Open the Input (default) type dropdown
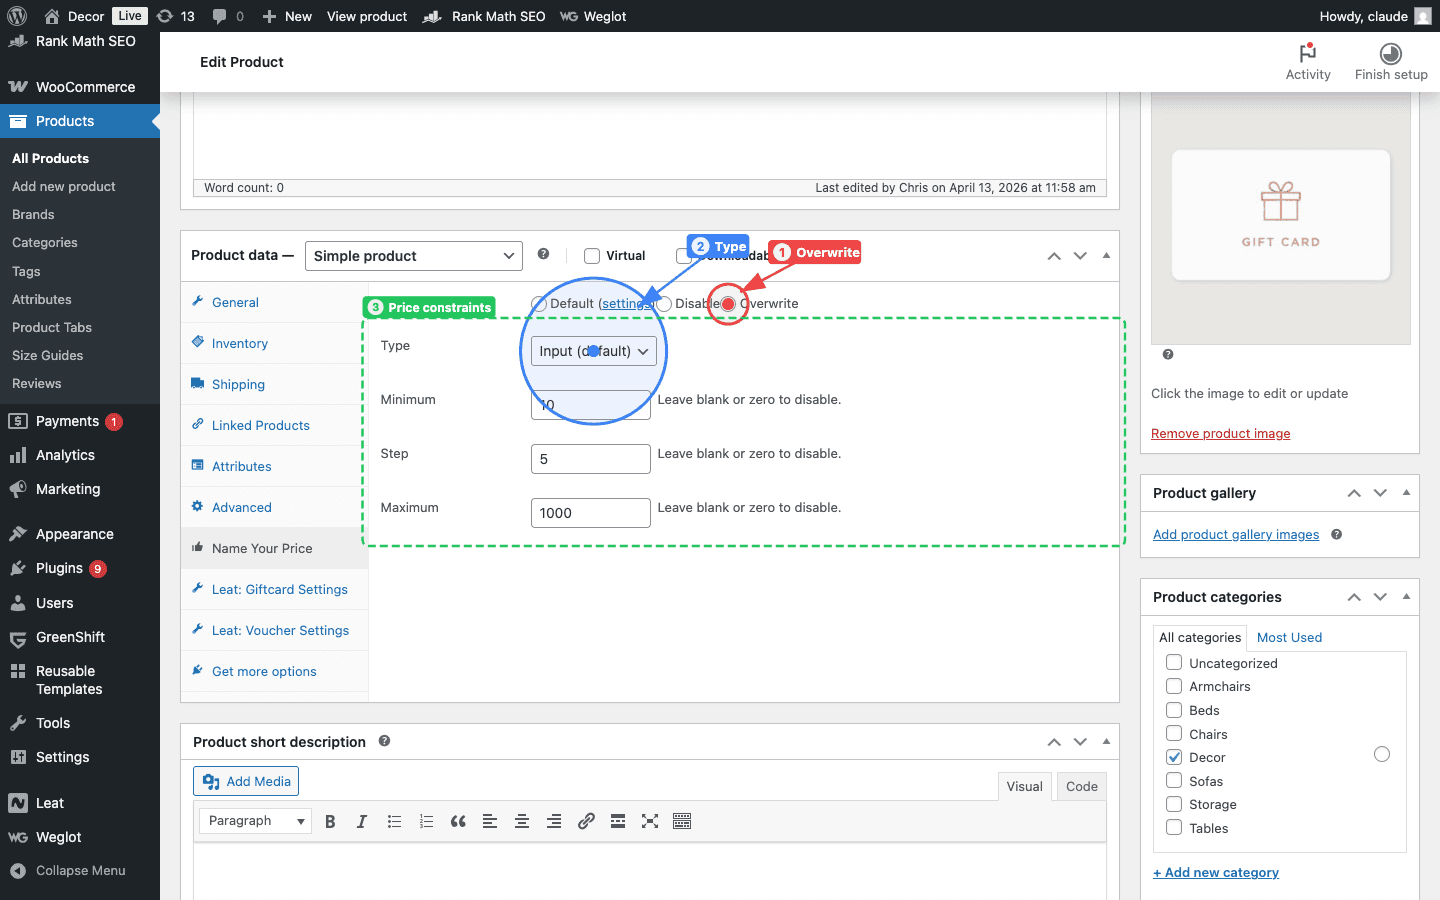The width and height of the screenshot is (1440, 900). pos(594,351)
